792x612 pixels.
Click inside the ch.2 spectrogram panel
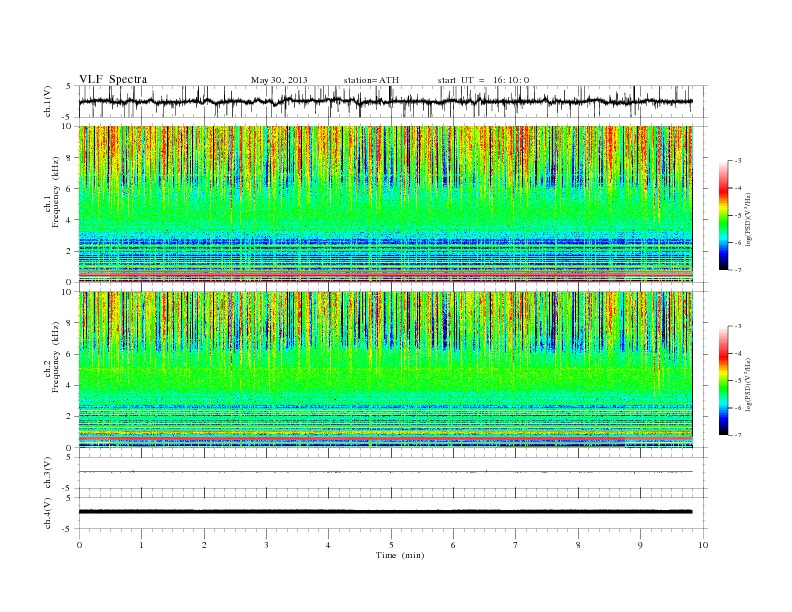pyautogui.click(x=386, y=369)
